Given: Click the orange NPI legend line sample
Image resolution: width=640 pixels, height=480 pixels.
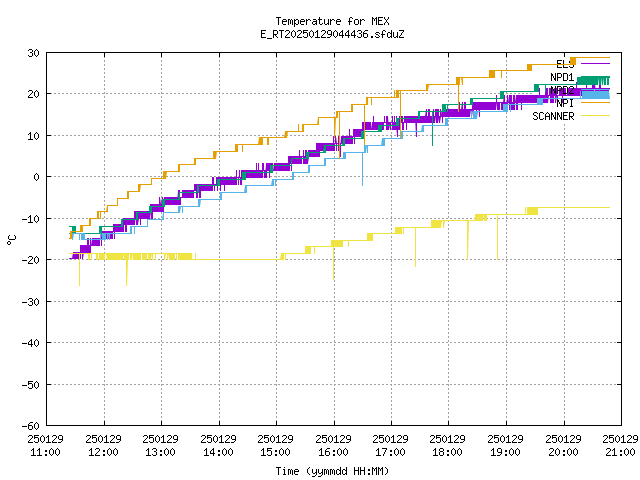Looking at the screenshot, I should click(x=595, y=103).
